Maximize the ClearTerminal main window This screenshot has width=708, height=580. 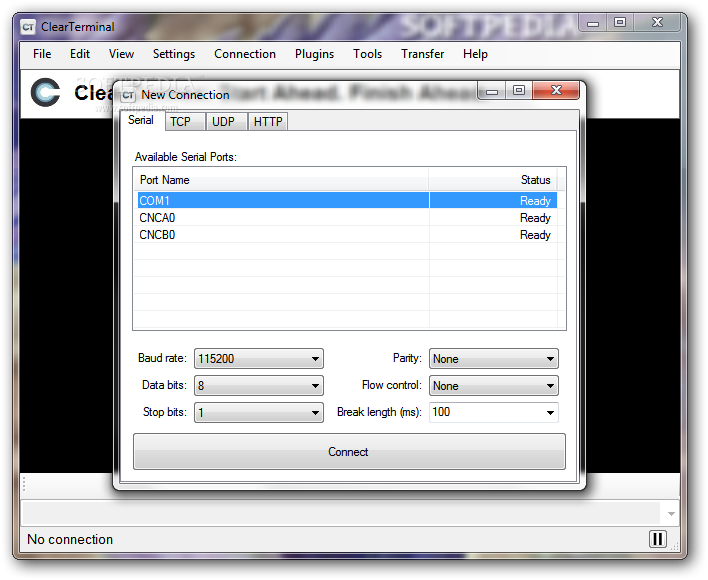pos(620,22)
